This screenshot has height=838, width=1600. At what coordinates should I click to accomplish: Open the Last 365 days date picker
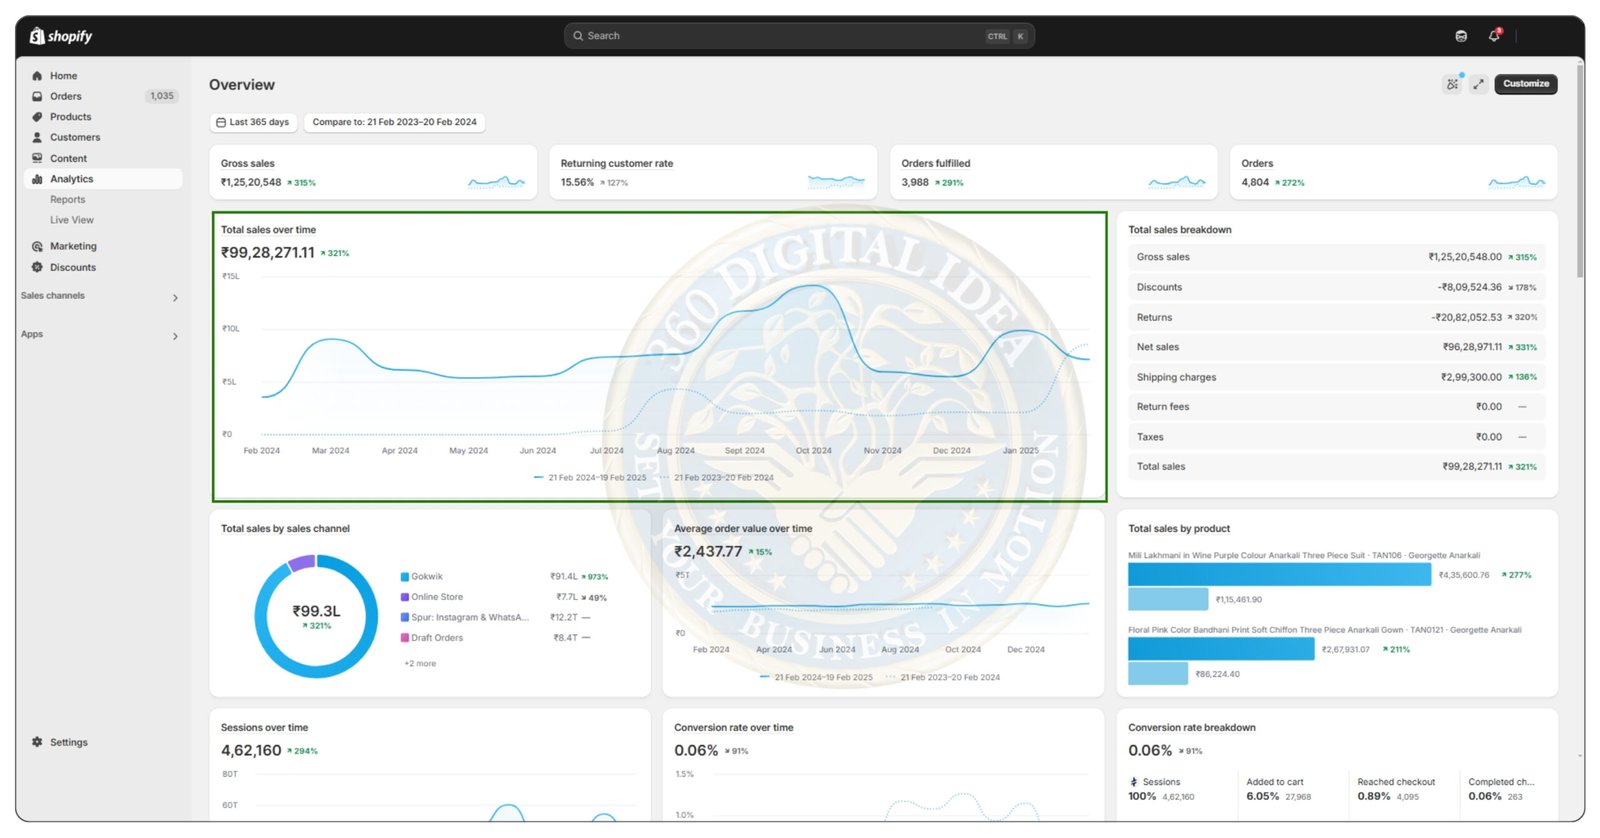point(253,122)
